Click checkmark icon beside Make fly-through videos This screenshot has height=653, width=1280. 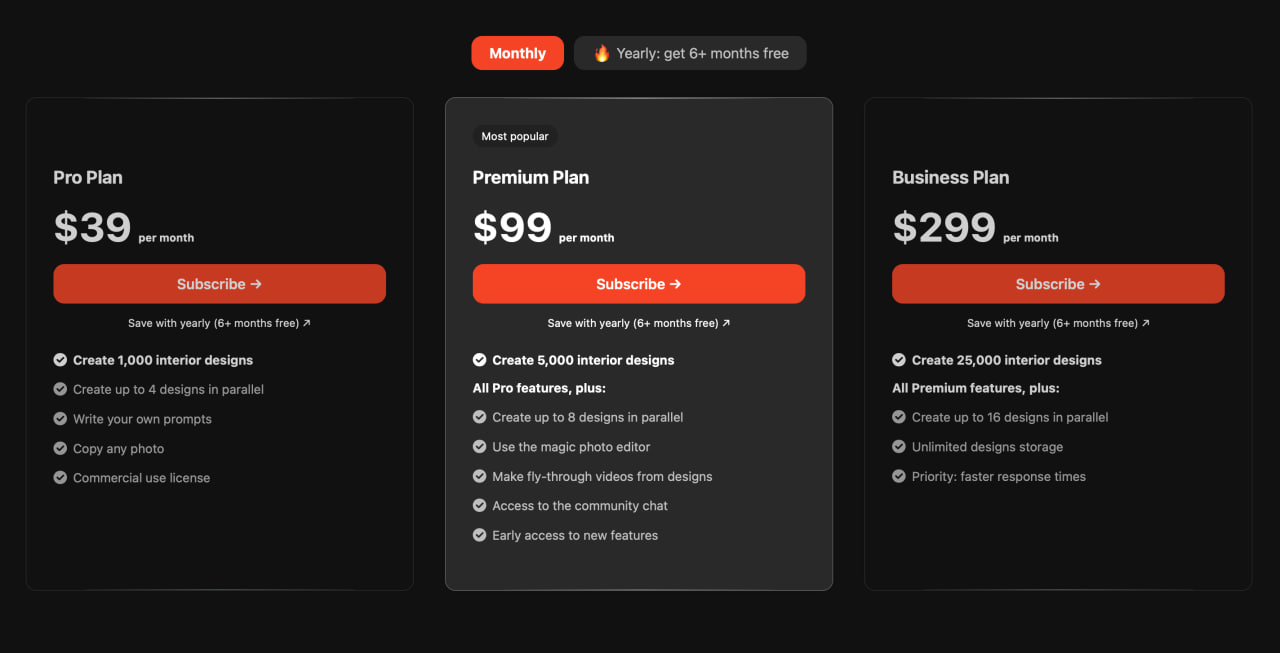[x=480, y=476]
